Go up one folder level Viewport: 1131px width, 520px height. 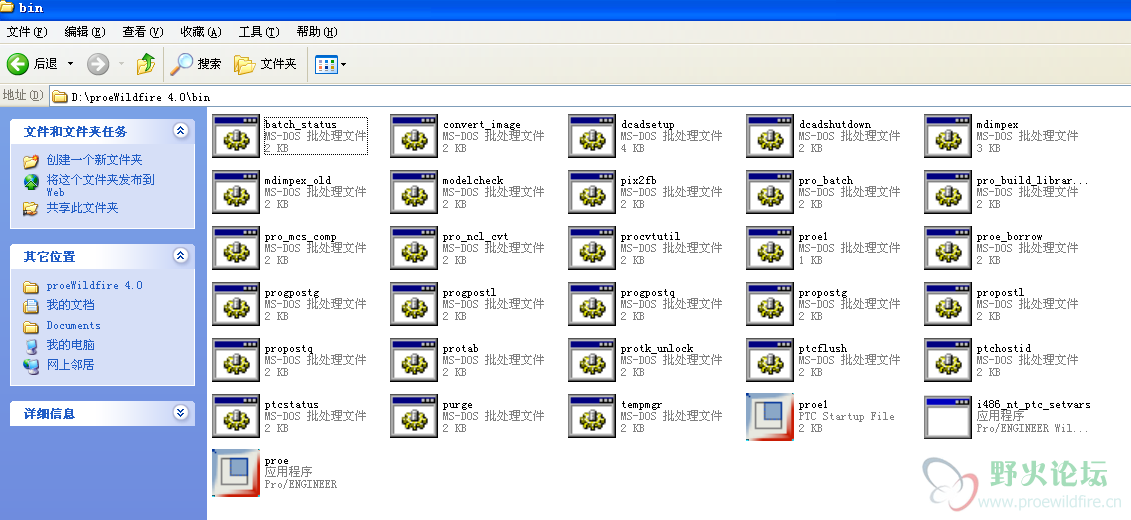[146, 64]
